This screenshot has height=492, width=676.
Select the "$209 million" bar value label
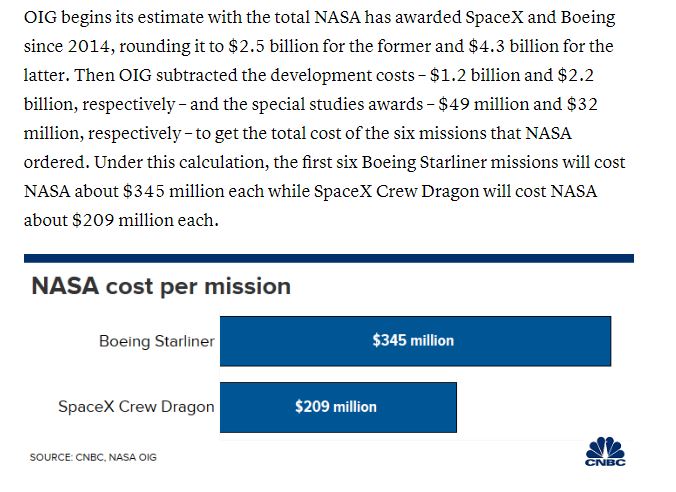click(x=336, y=407)
